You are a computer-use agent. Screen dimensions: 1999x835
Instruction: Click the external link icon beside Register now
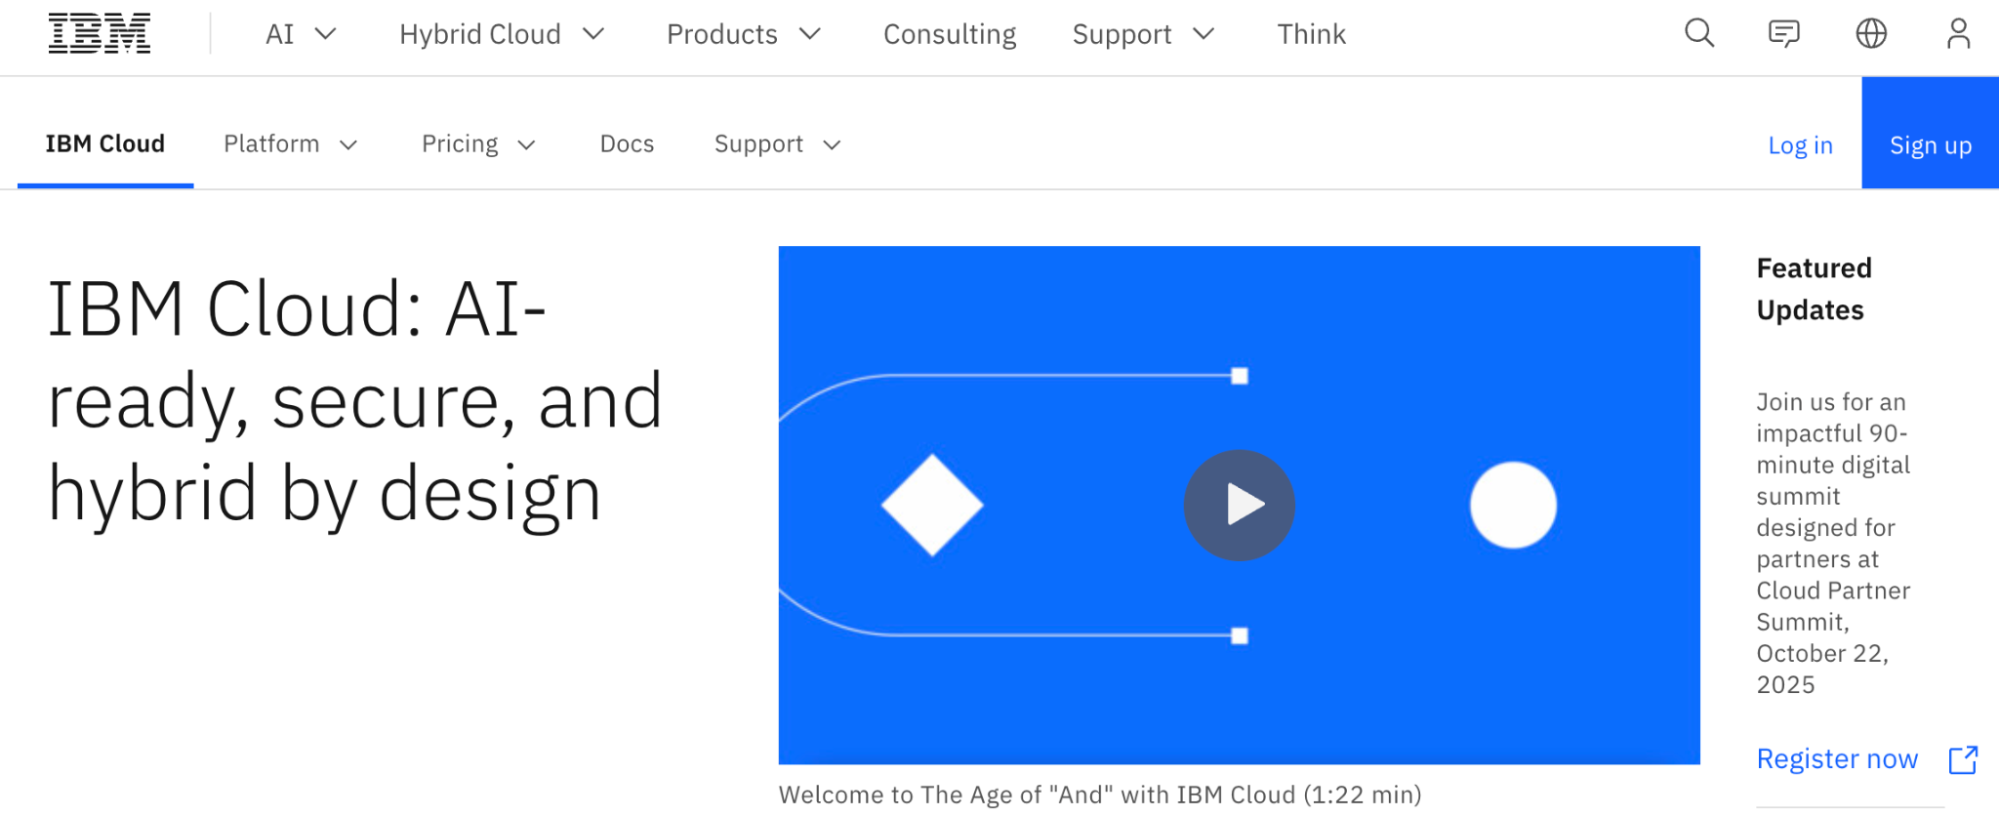[1963, 760]
